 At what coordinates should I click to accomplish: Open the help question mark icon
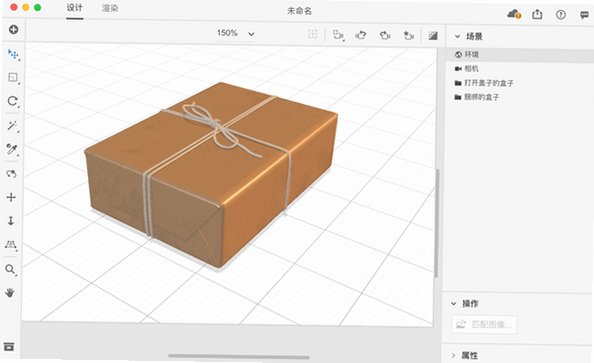point(561,14)
